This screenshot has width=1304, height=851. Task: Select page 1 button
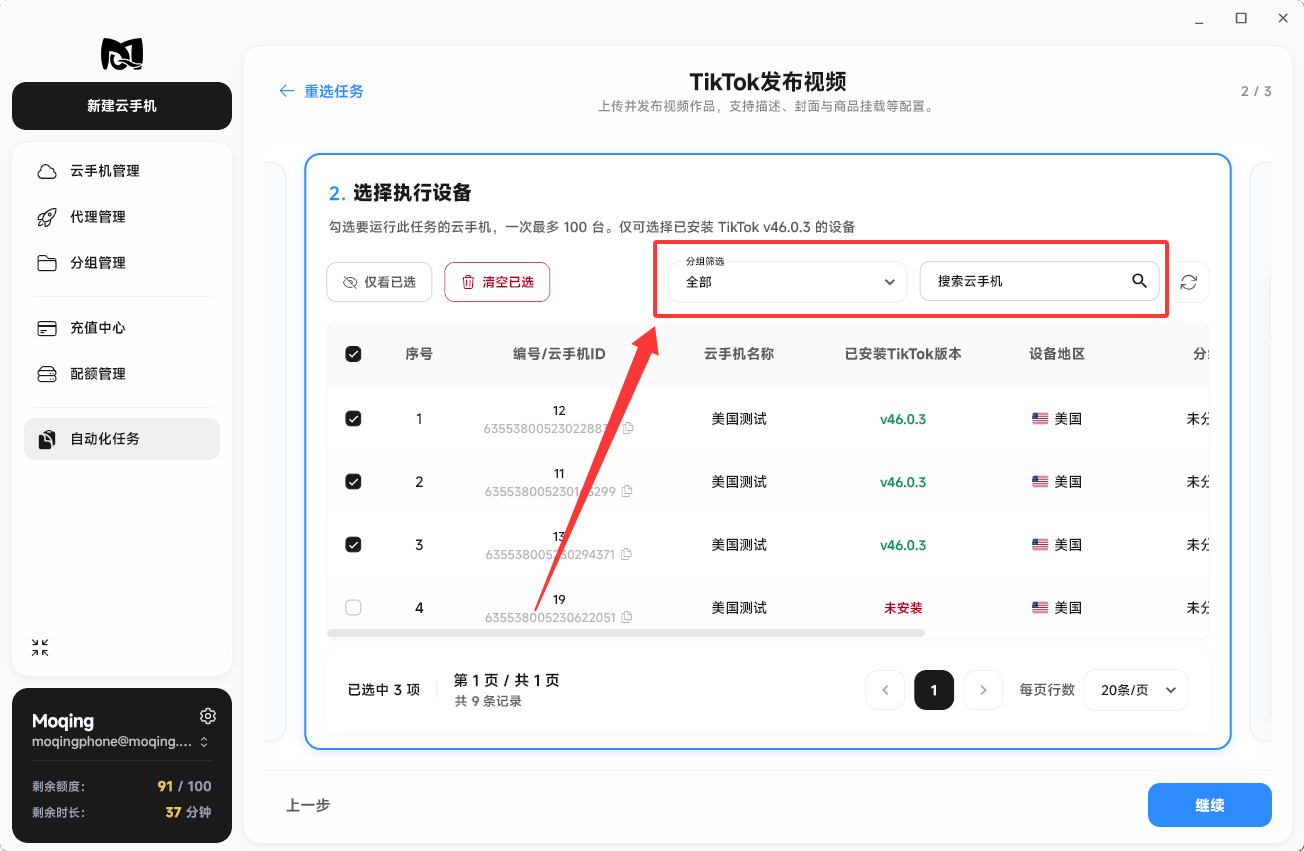click(934, 690)
